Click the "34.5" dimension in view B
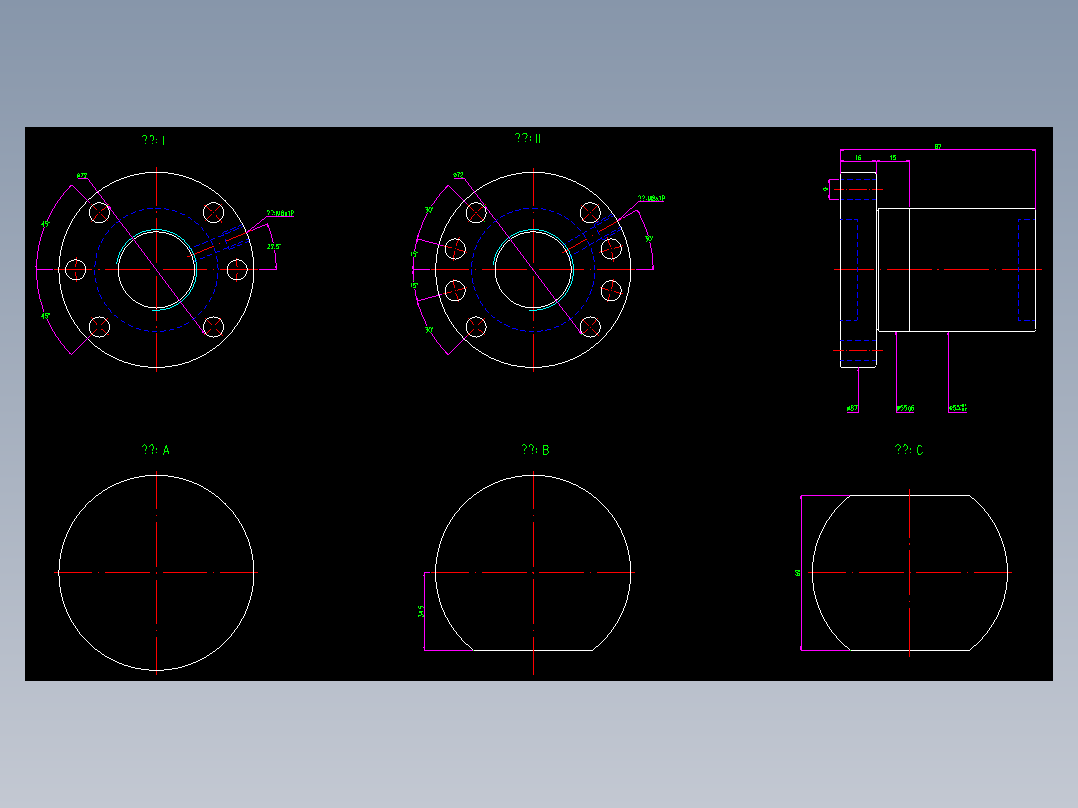Image resolution: width=1078 pixels, height=808 pixels. tap(421, 611)
